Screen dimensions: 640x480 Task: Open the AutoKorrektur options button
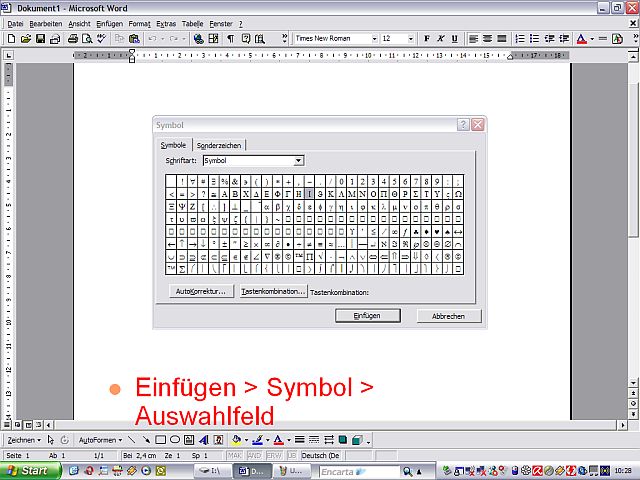coord(202,292)
